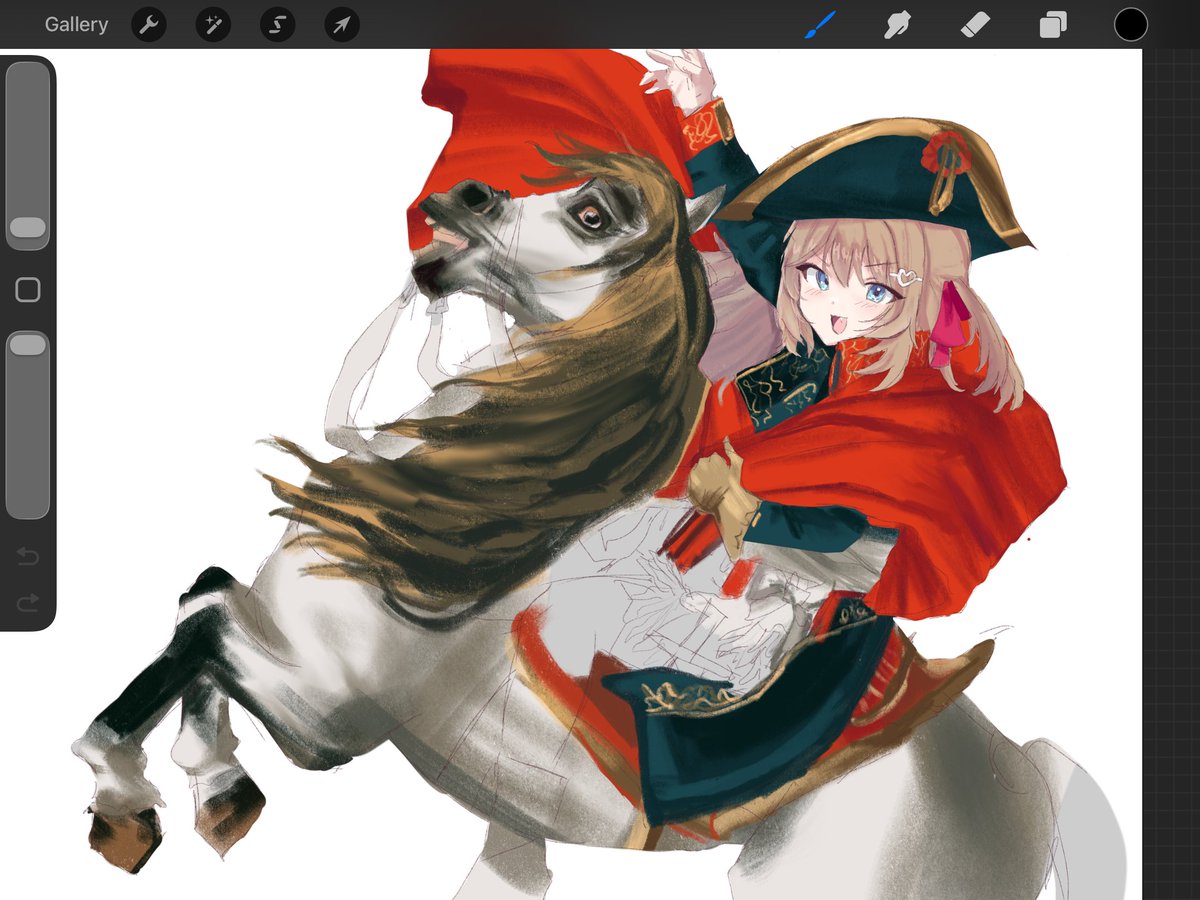Screen dimensions: 1200x900
Task: Open the Adjustments magic wand menu
Action: (213, 25)
